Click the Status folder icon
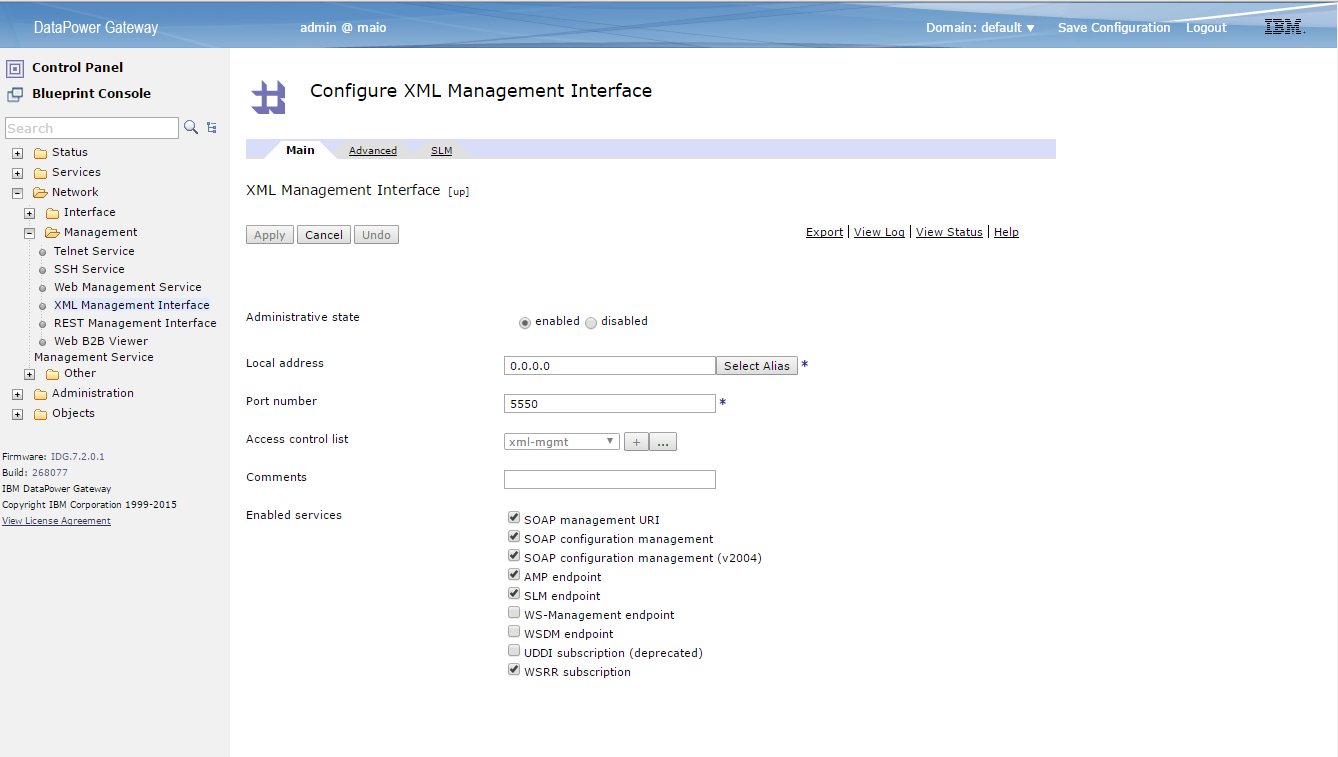This screenshot has width=1338, height=757. (40, 153)
